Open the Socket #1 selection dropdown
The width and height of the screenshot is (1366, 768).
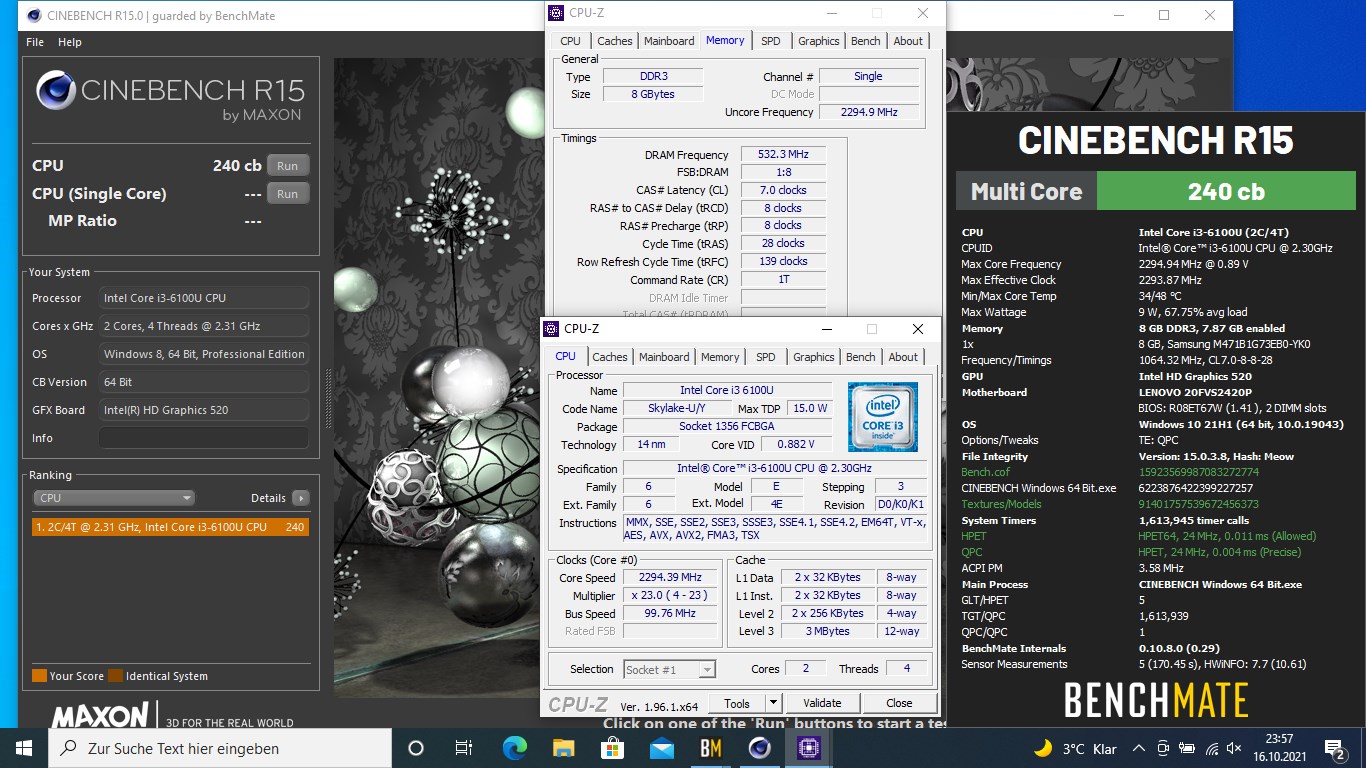tap(669, 670)
